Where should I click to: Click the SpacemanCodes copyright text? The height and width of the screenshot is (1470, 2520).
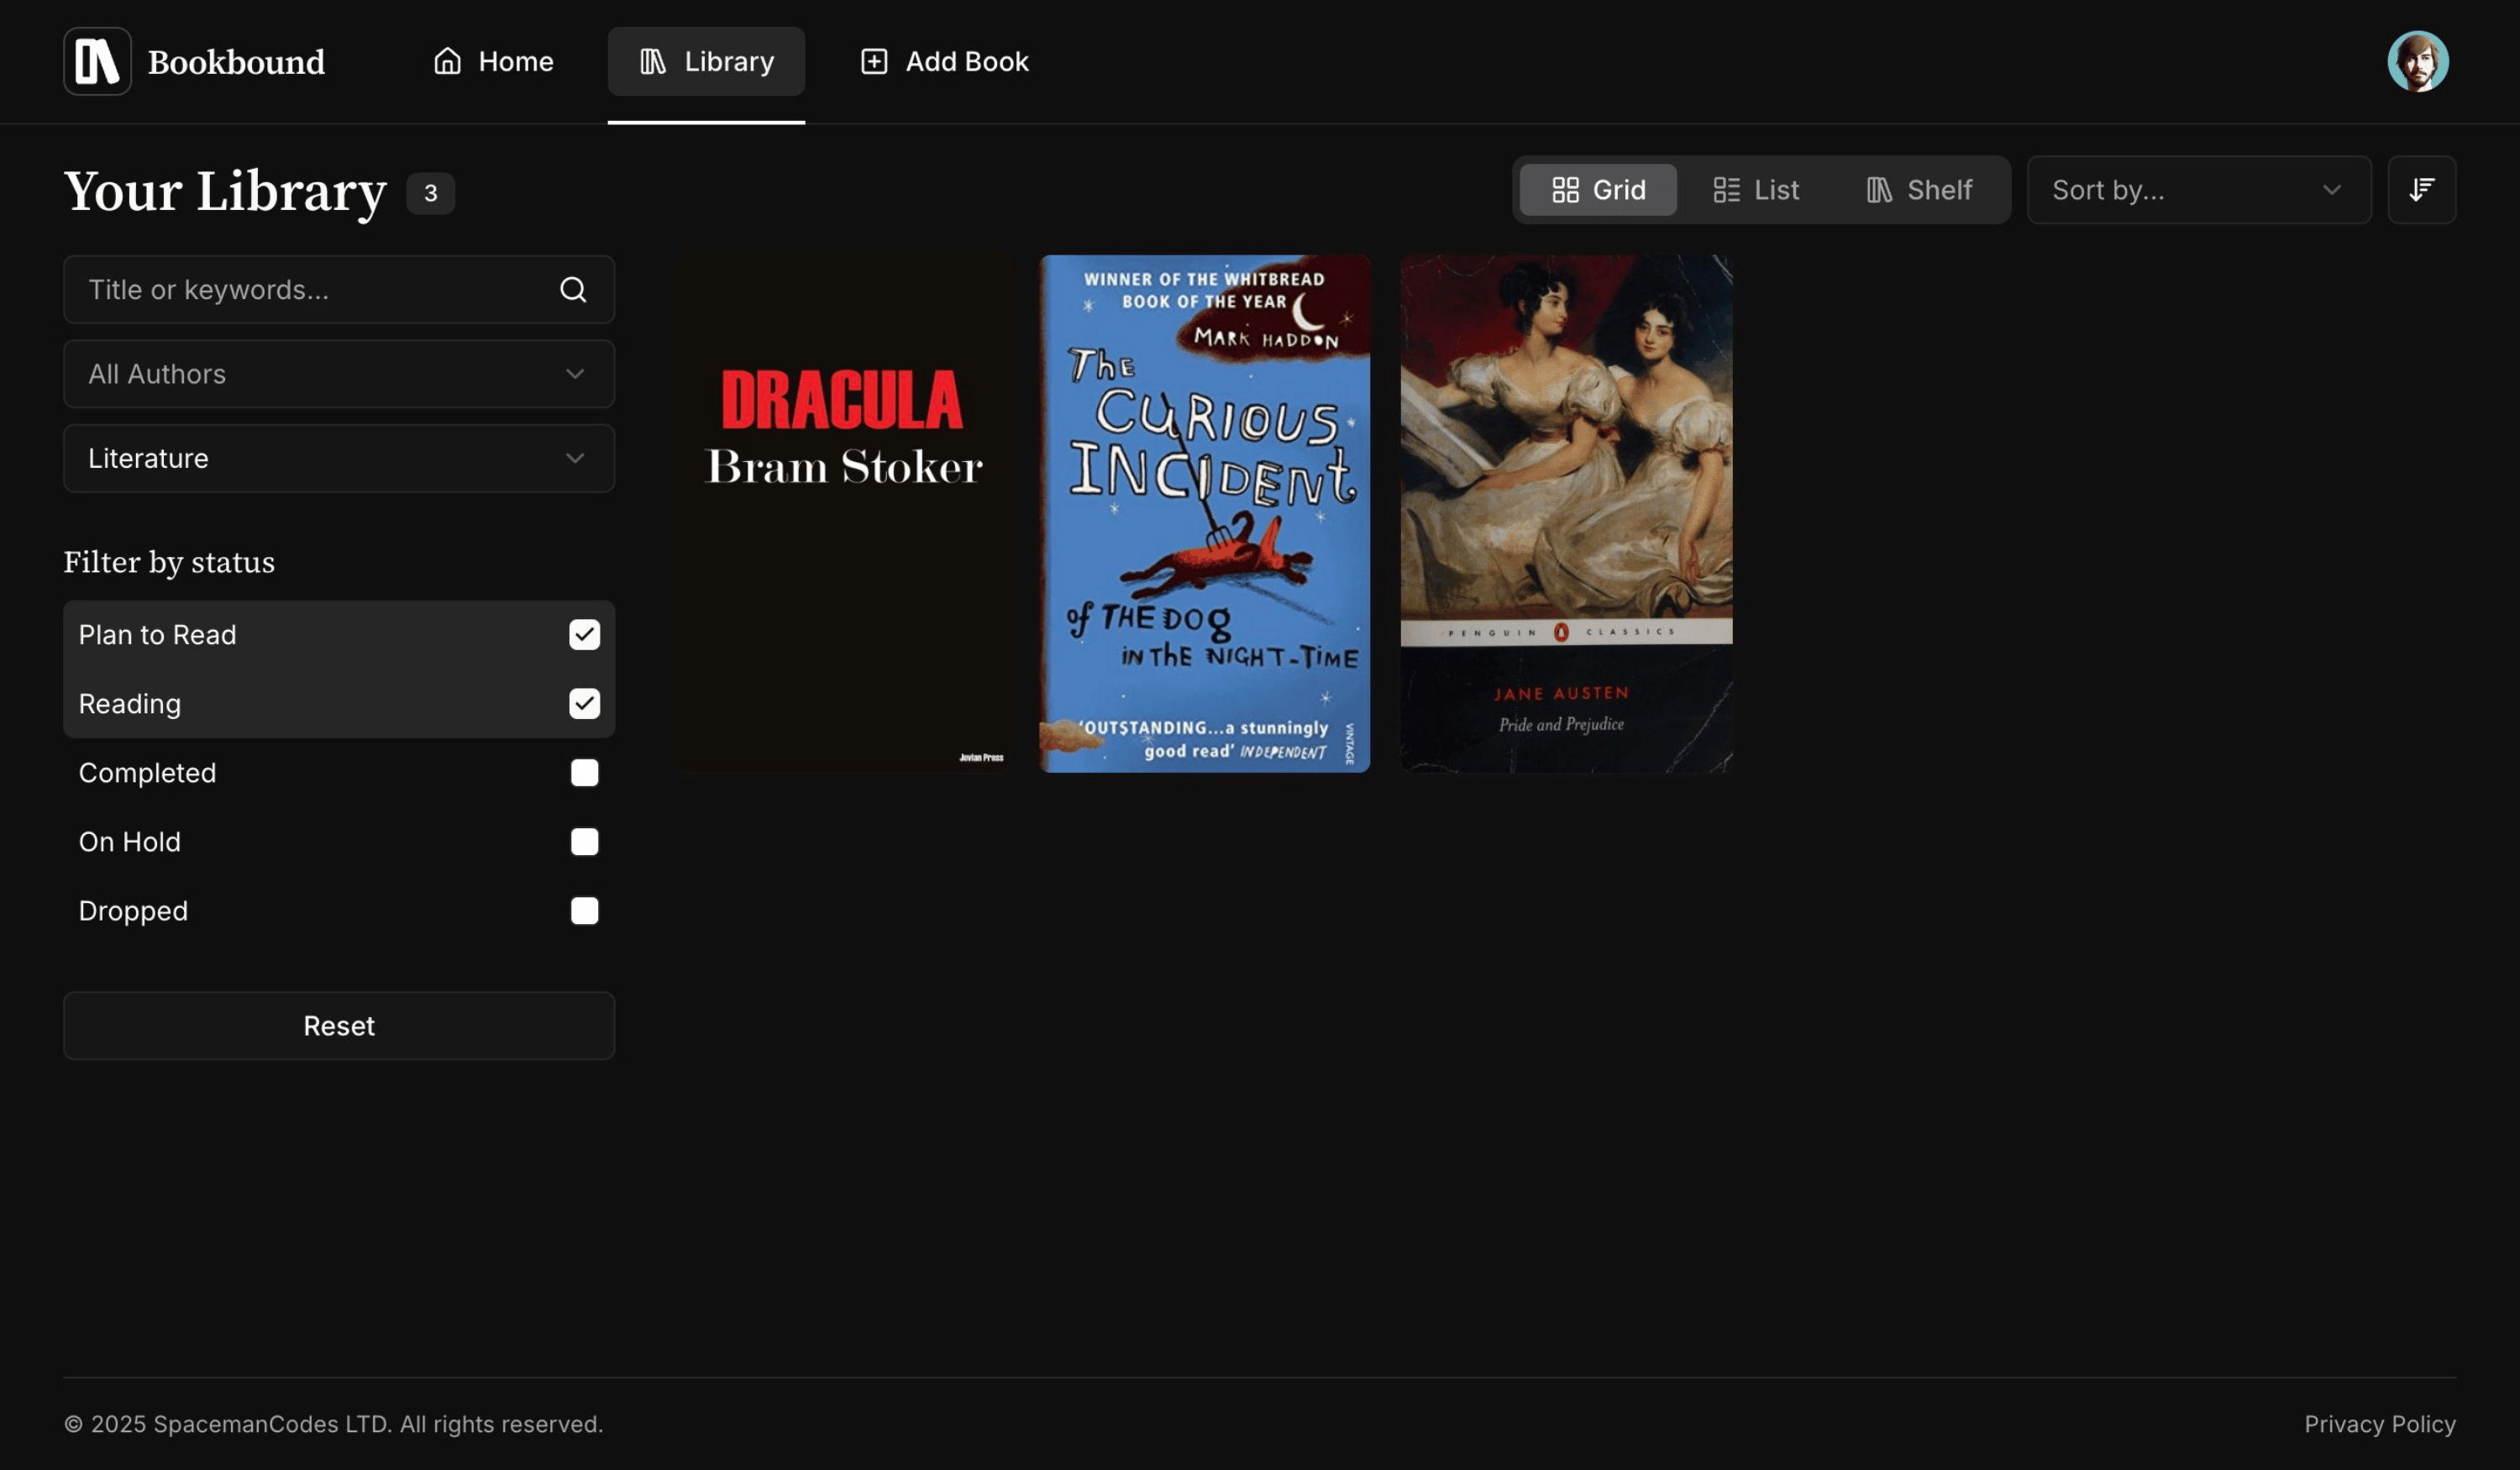coord(333,1424)
